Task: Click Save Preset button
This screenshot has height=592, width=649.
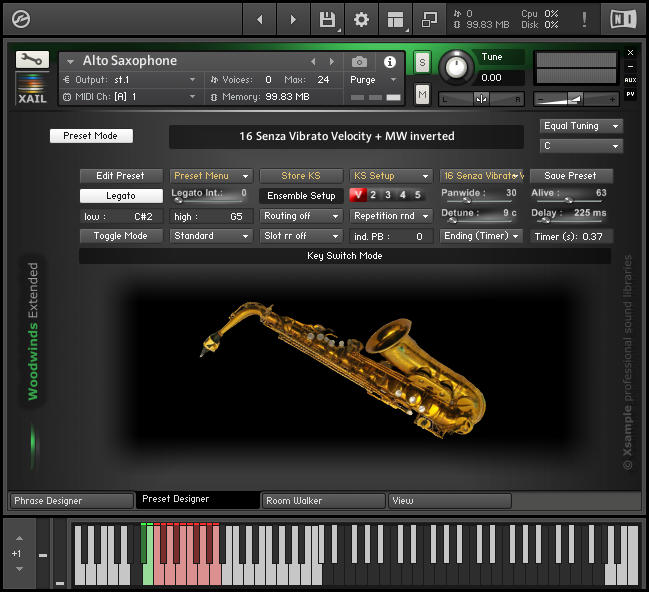Action: [571, 176]
